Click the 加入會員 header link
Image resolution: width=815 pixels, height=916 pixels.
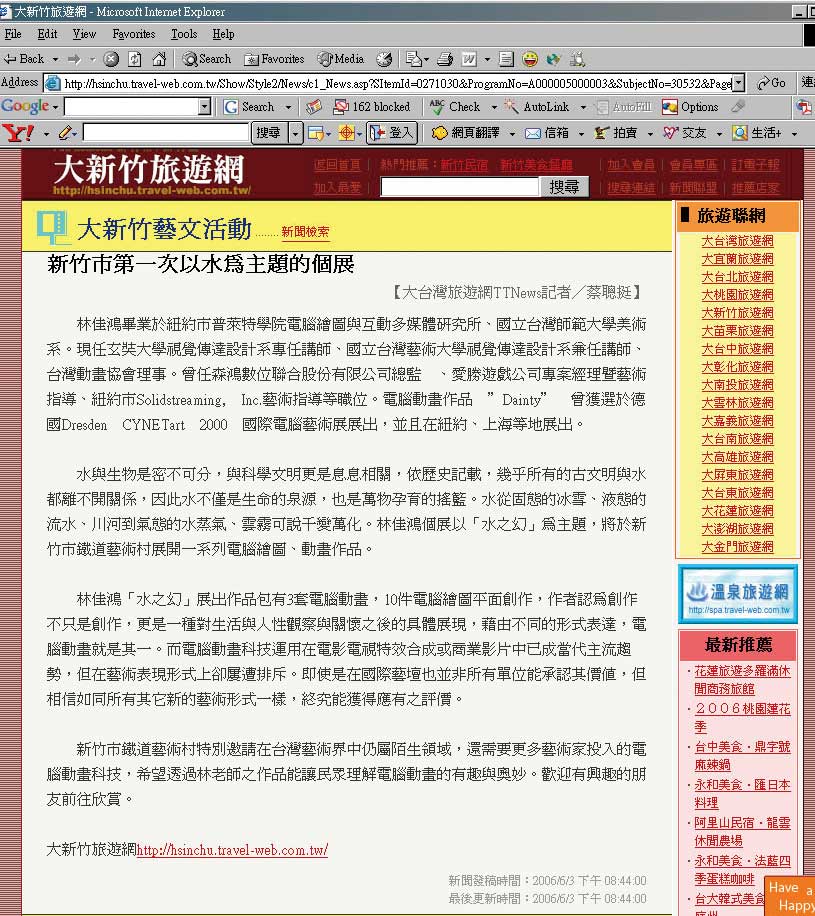pos(631,165)
